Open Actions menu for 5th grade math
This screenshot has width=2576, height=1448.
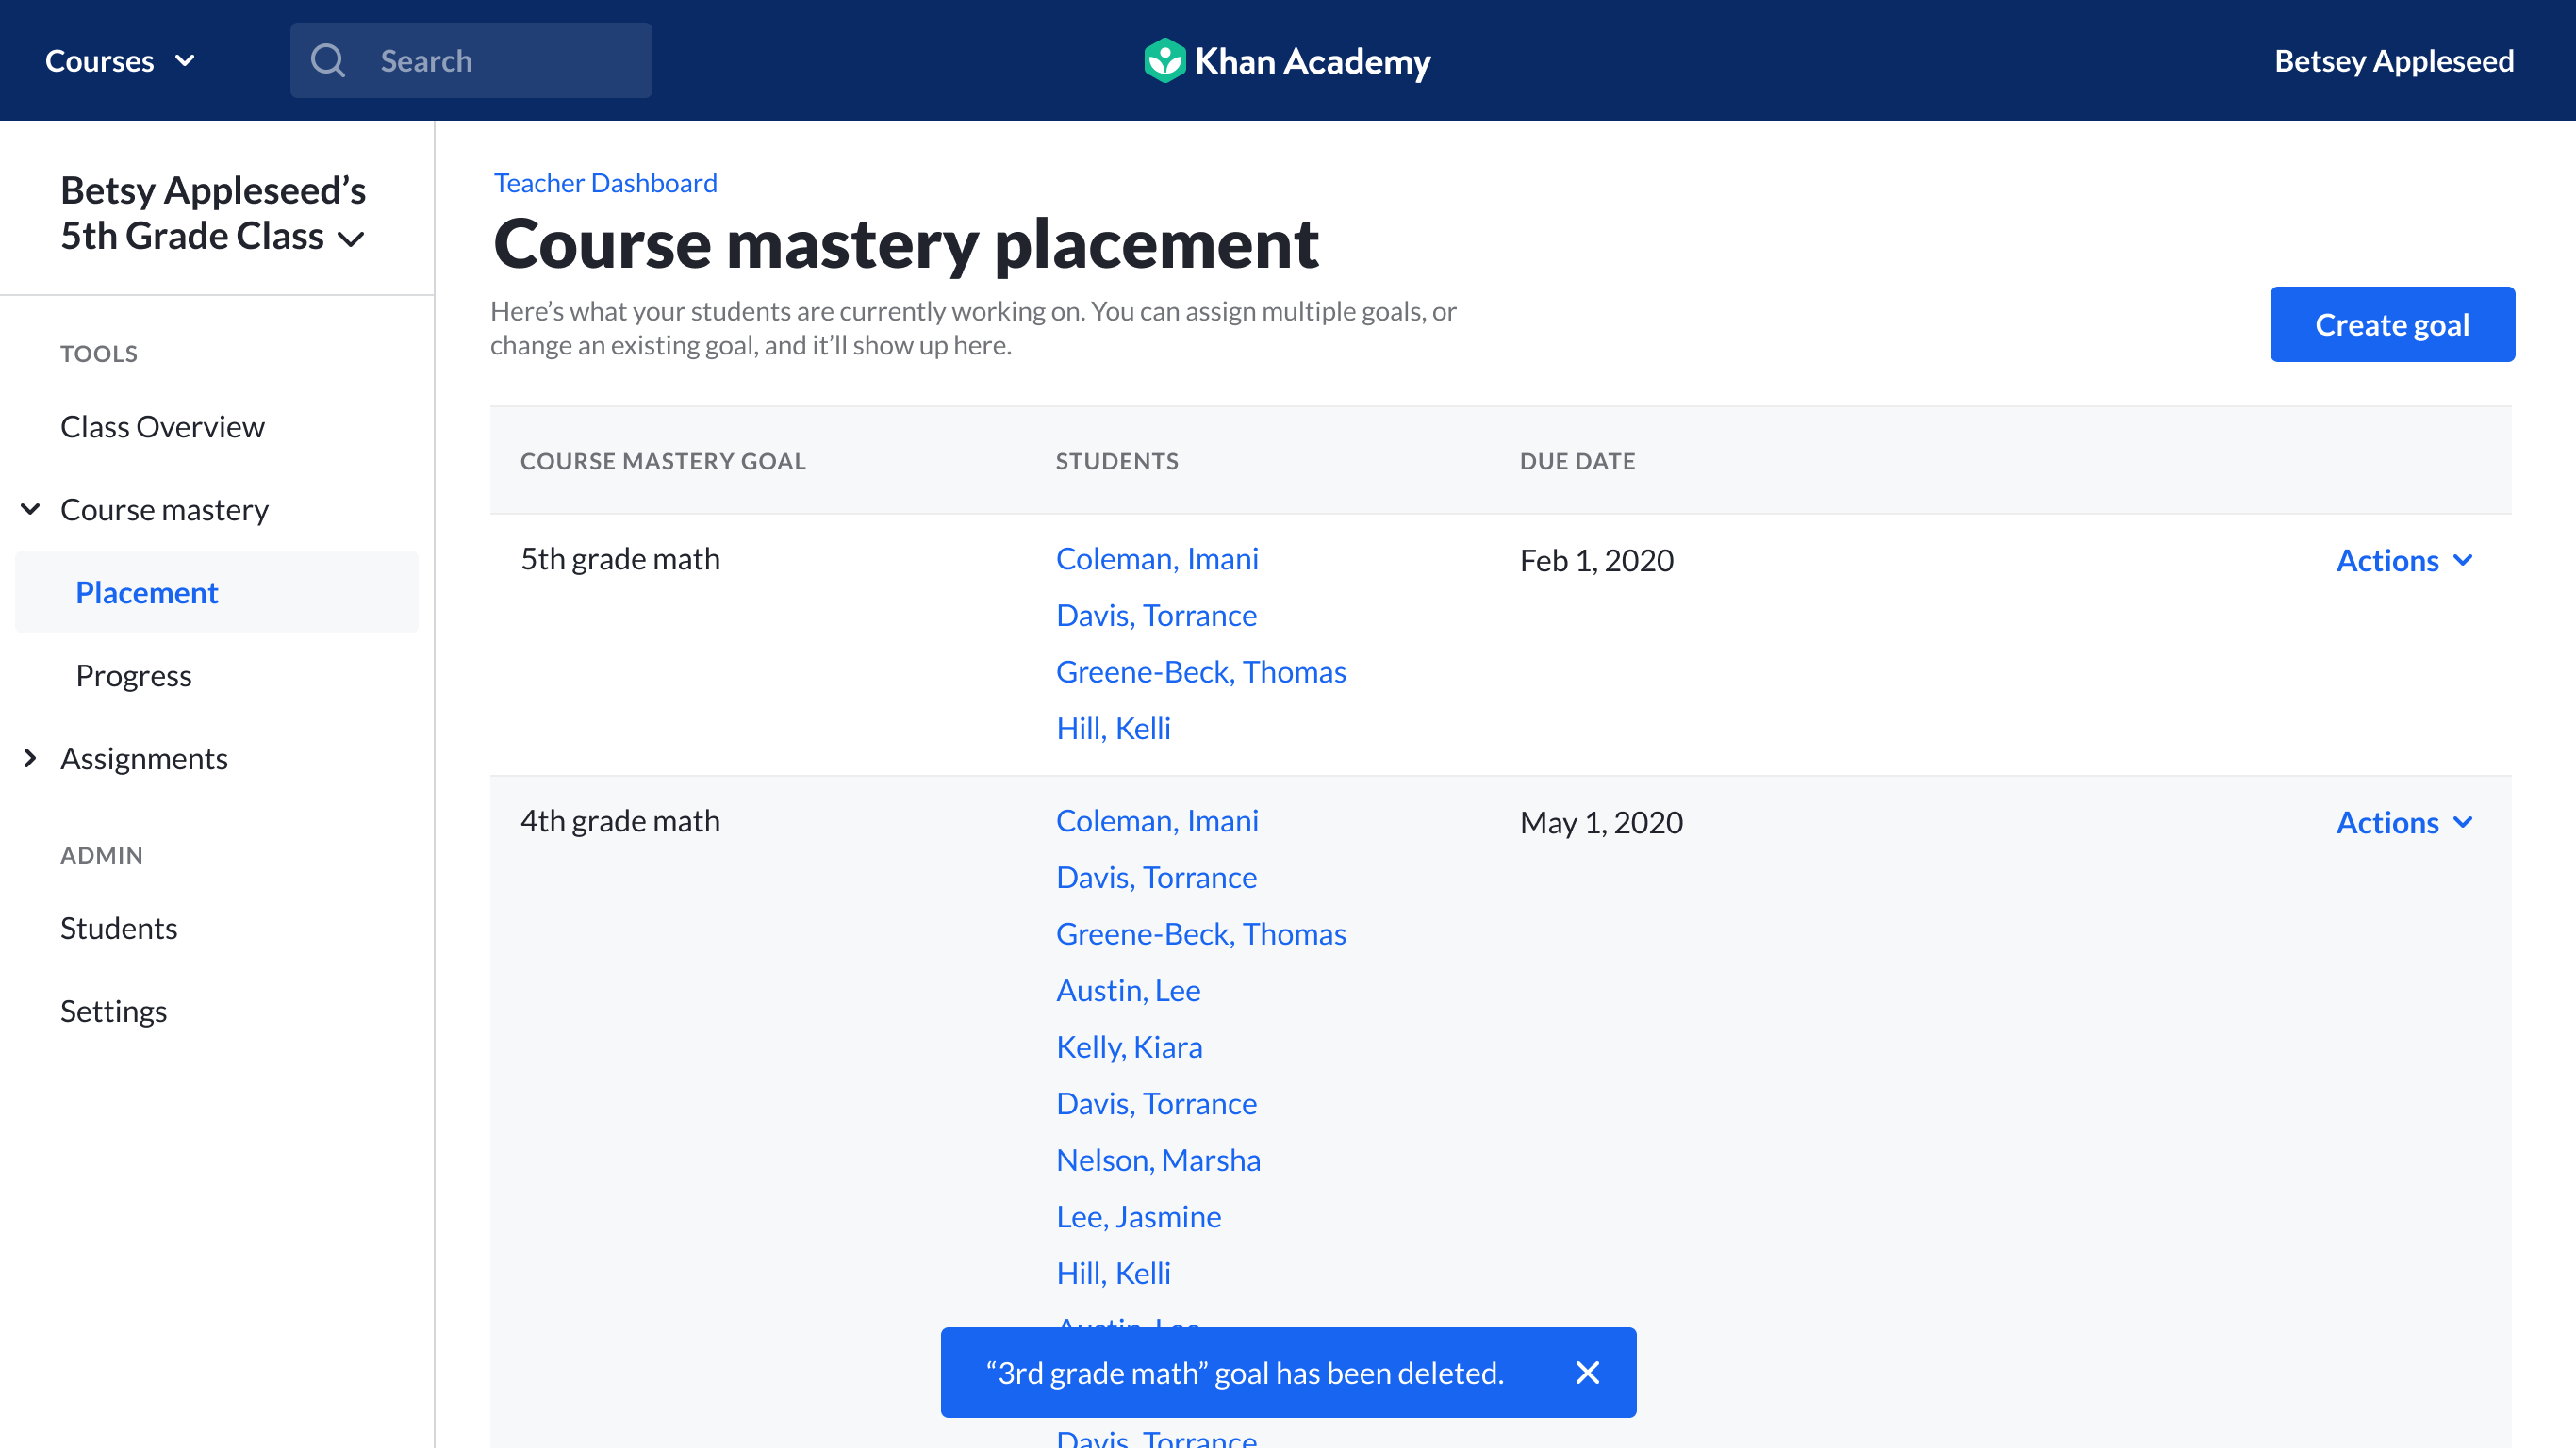point(2405,560)
